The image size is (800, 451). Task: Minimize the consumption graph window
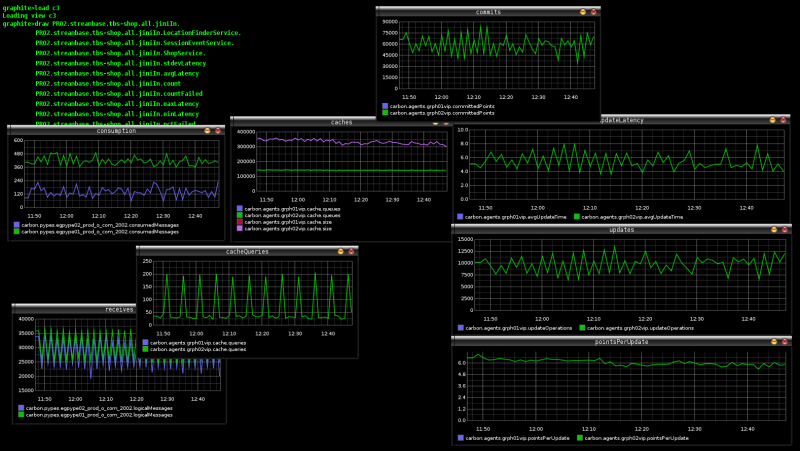coord(209,131)
